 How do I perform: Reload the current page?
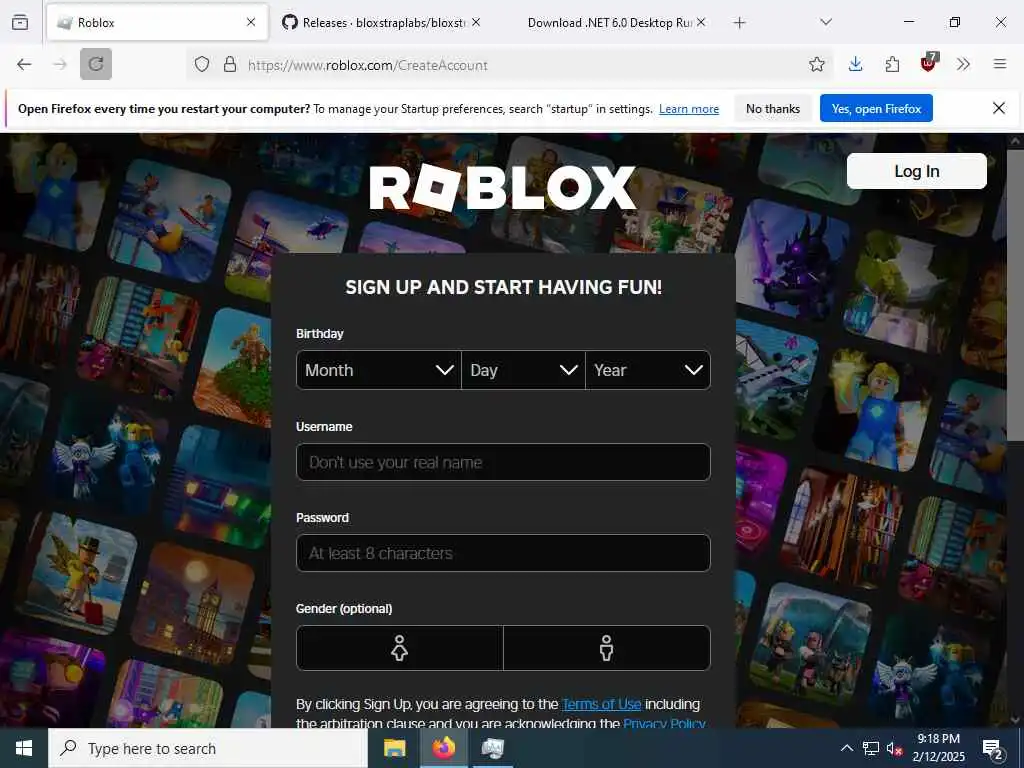pos(96,64)
